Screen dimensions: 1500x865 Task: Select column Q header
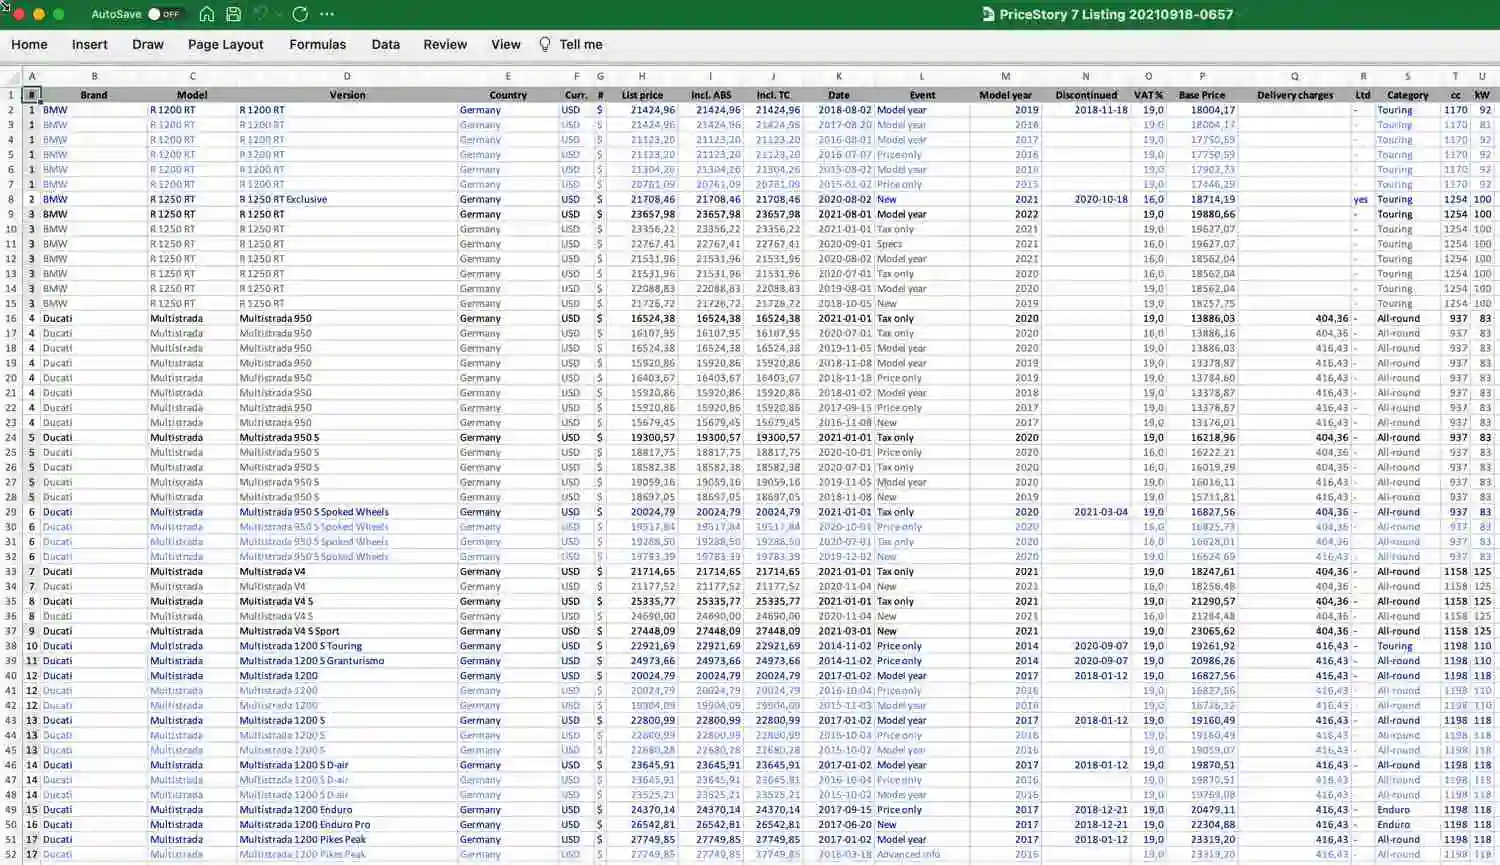[1295, 76]
